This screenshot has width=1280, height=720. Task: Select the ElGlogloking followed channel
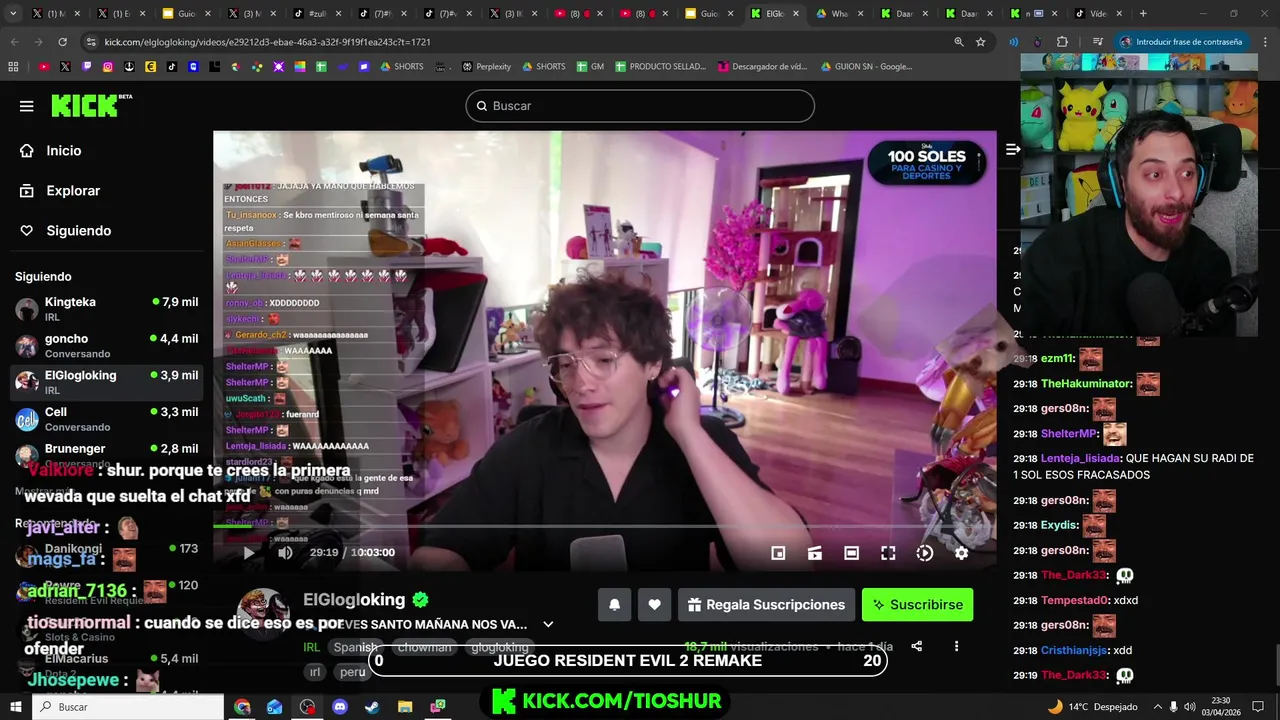(x=106, y=382)
